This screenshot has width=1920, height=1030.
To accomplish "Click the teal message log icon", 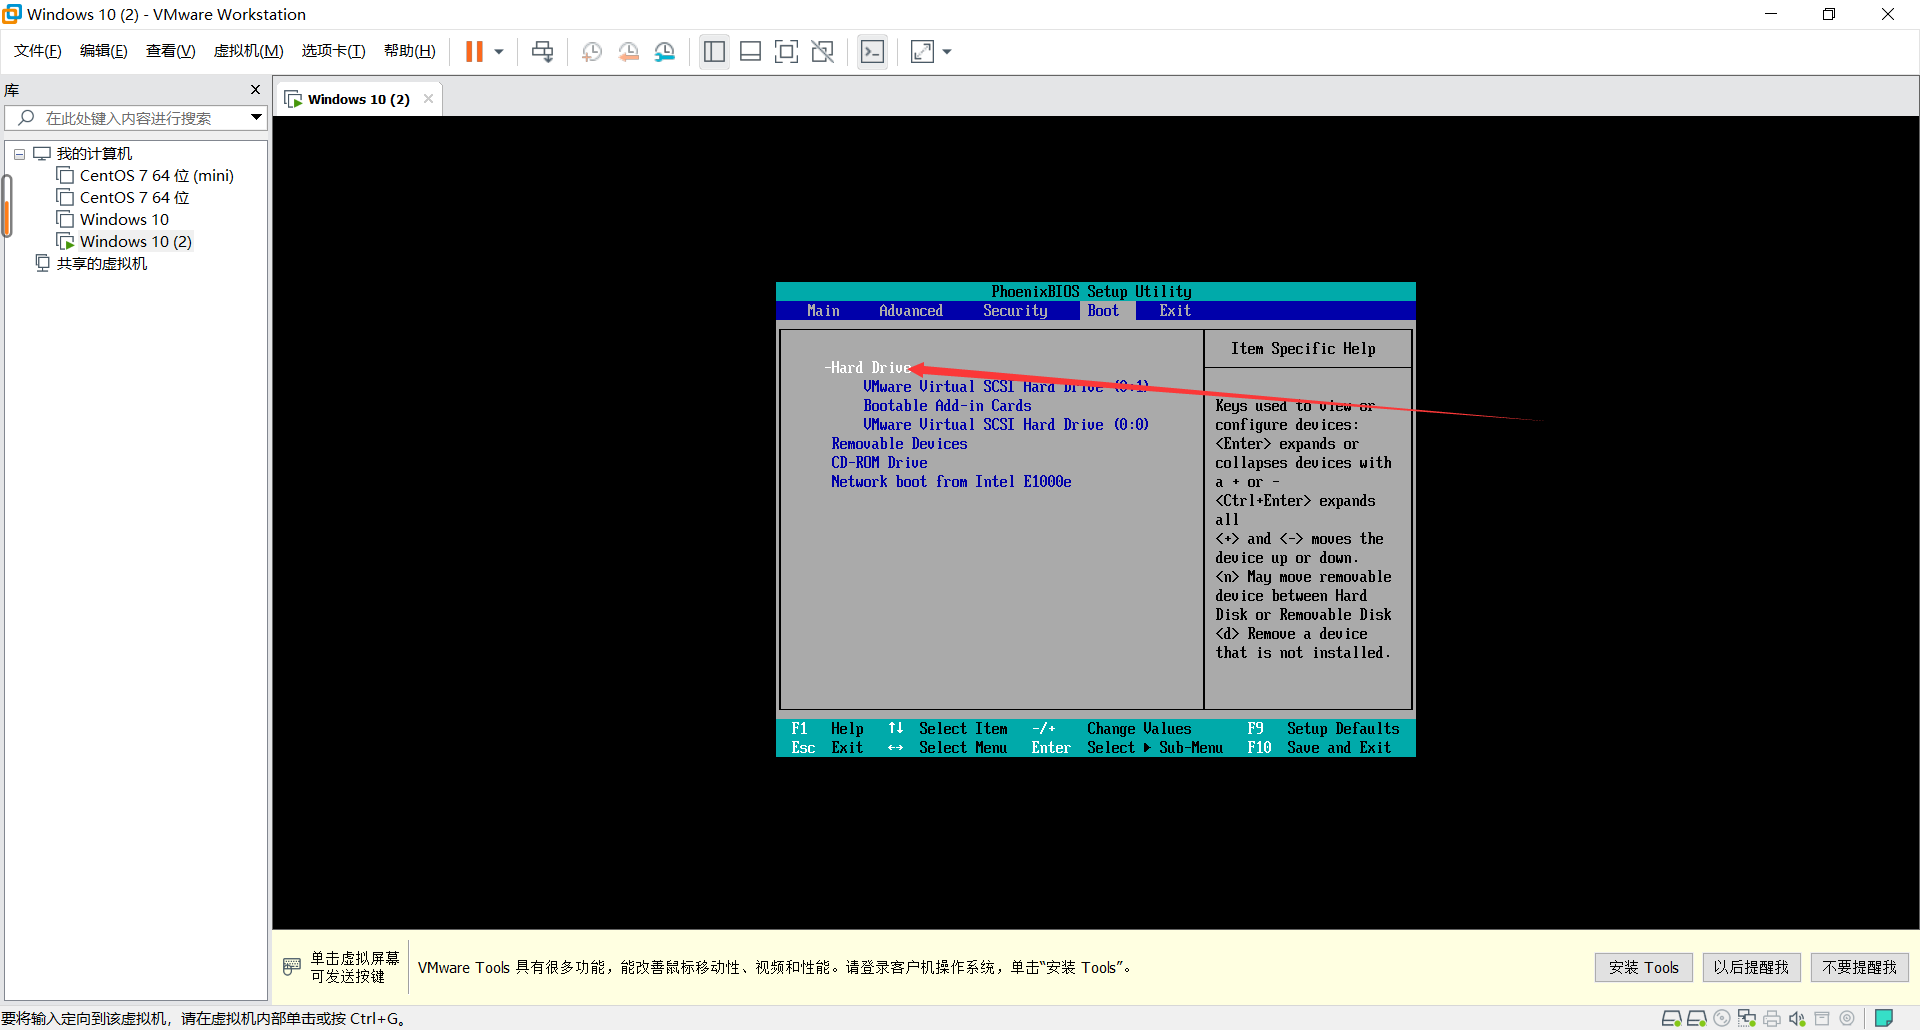I will [x=1884, y=1018].
